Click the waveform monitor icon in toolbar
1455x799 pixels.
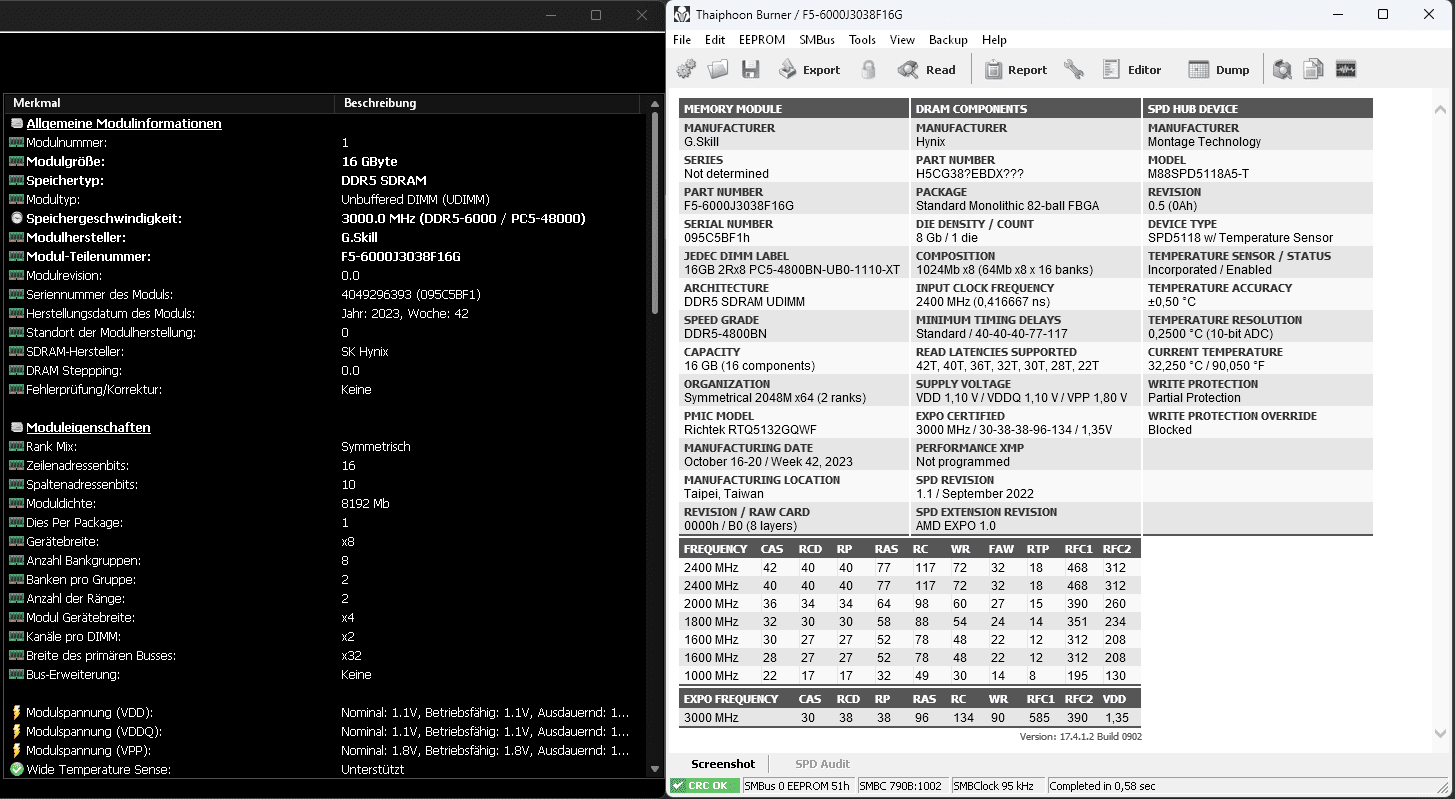(1346, 69)
